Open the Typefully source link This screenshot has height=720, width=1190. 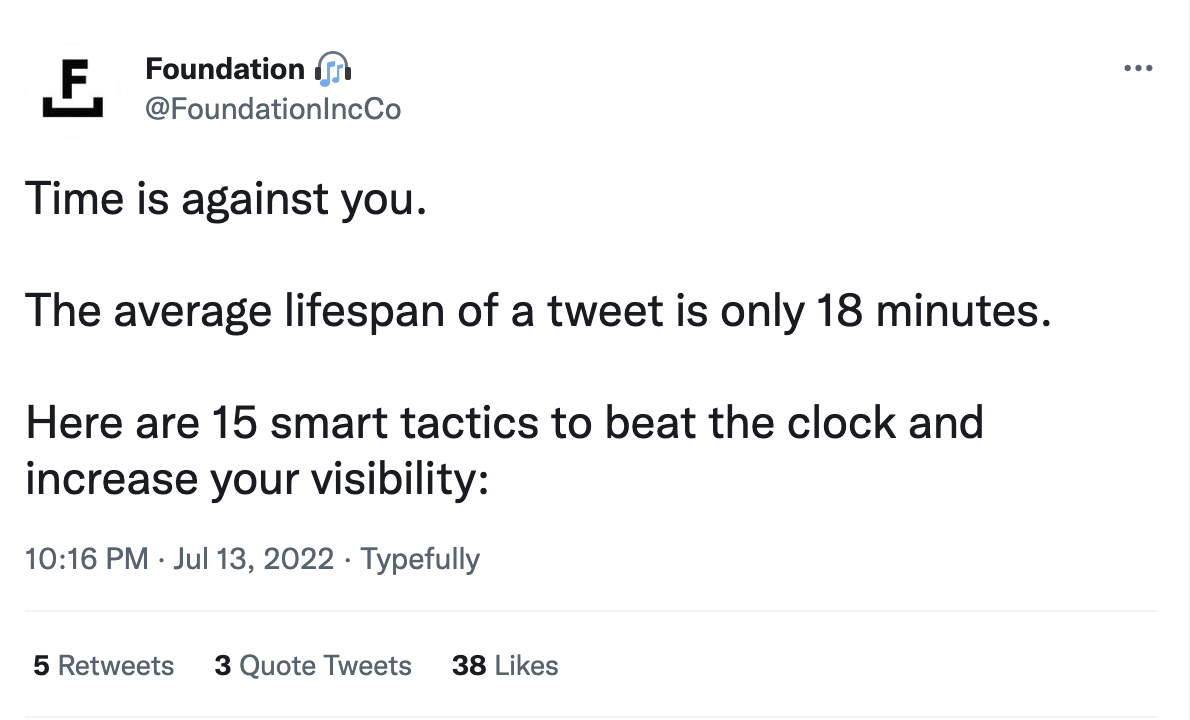click(420, 558)
